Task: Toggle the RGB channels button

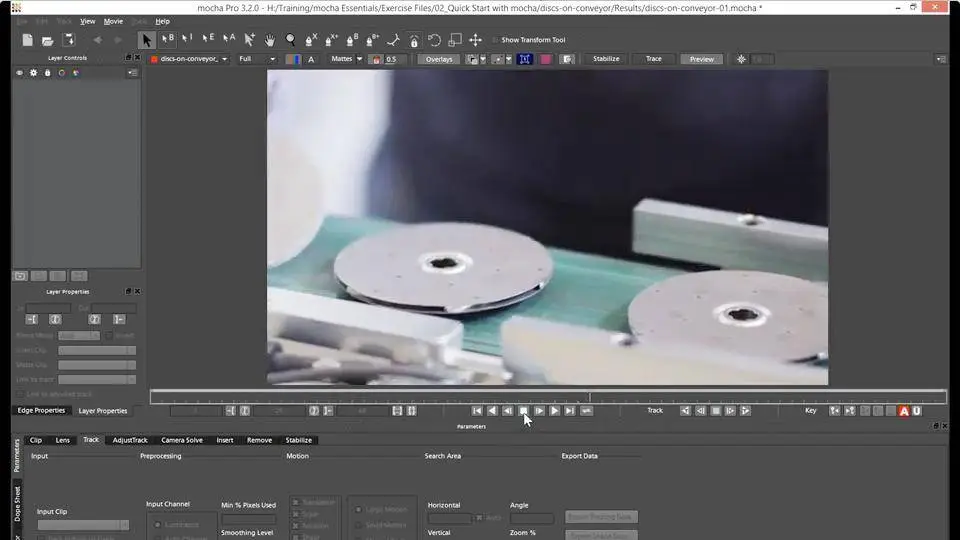Action: (x=293, y=59)
